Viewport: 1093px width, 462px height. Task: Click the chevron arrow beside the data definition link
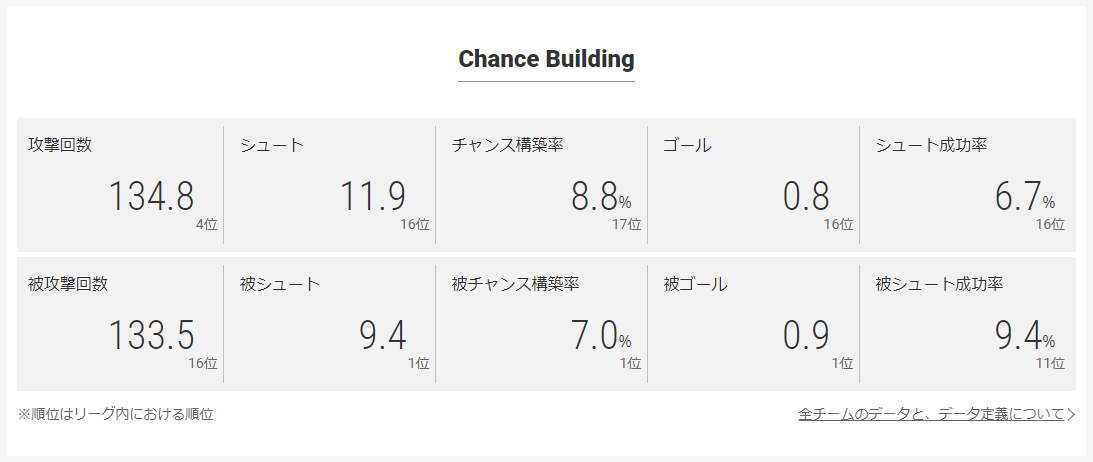pyautogui.click(x=1071, y=415)
